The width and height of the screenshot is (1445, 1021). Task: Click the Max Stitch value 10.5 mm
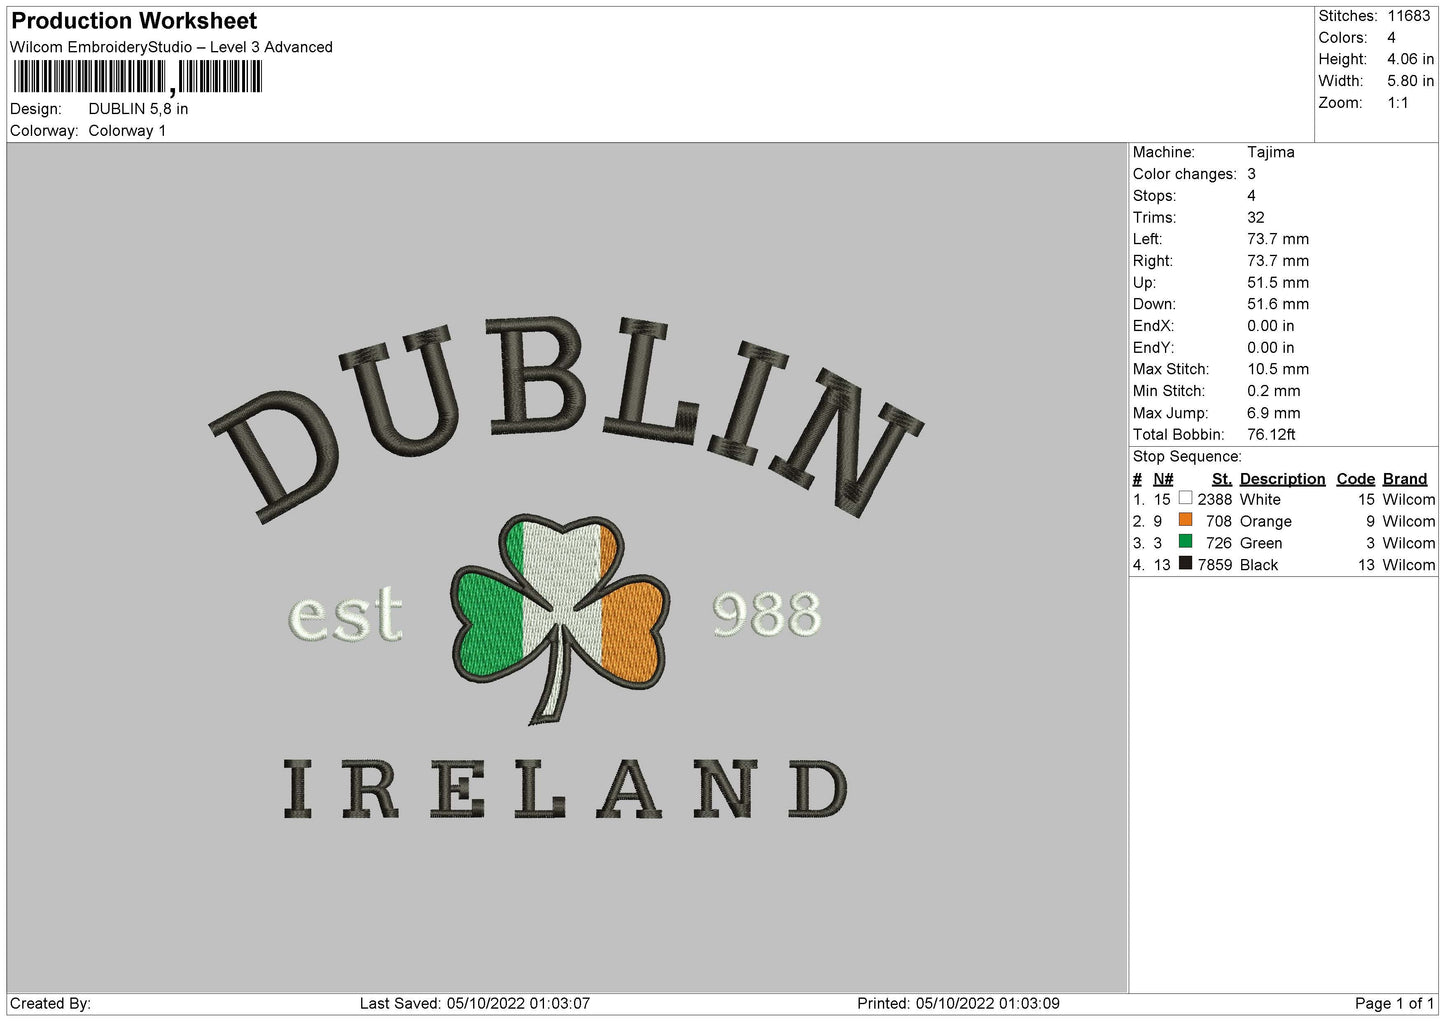(1278, 369)
